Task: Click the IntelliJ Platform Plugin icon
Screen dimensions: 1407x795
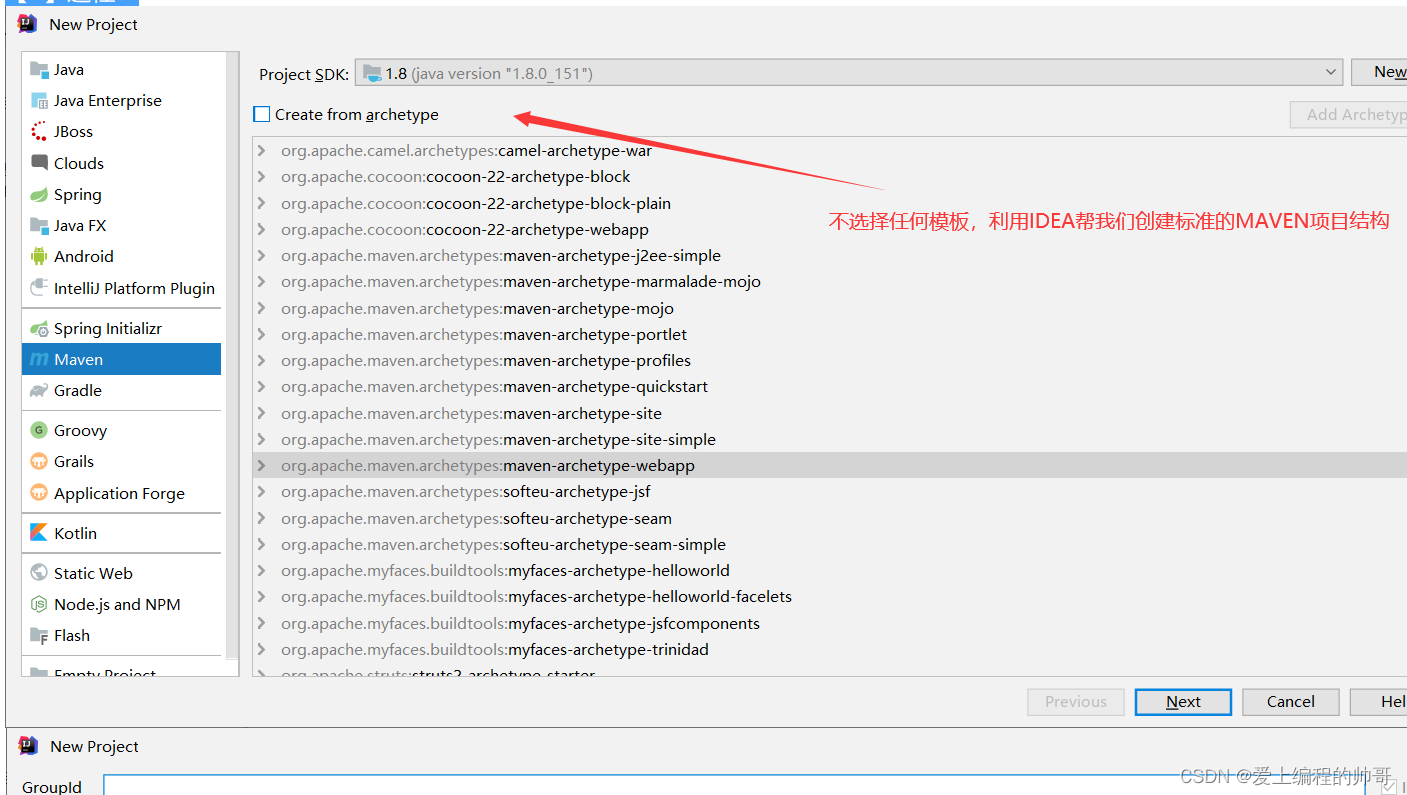Action: [x=39, y=288]
